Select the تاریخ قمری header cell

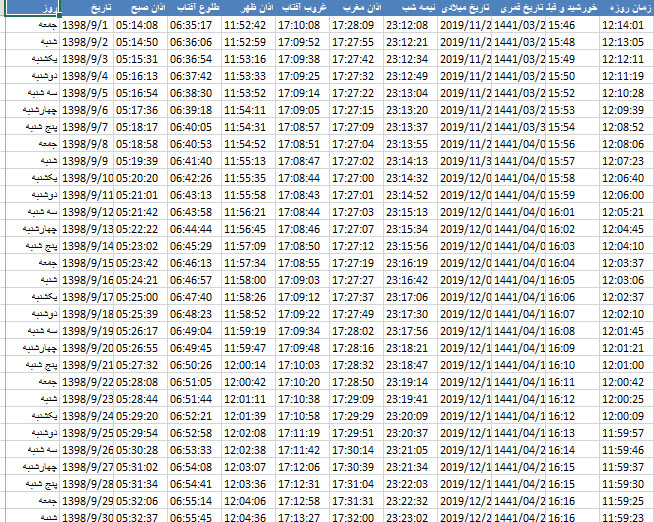coord(518,8)
